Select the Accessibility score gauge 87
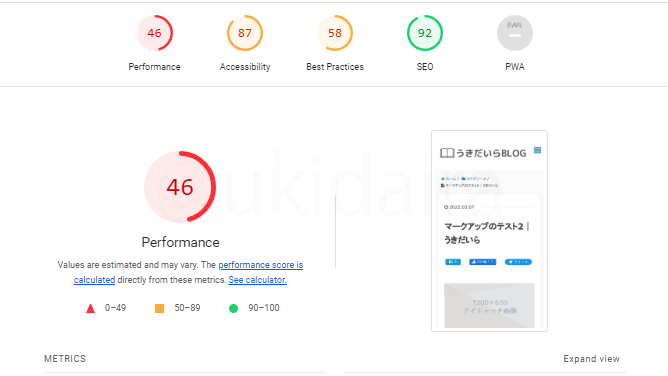Viewport: 668px width, 376px height. tap(245, 33)
